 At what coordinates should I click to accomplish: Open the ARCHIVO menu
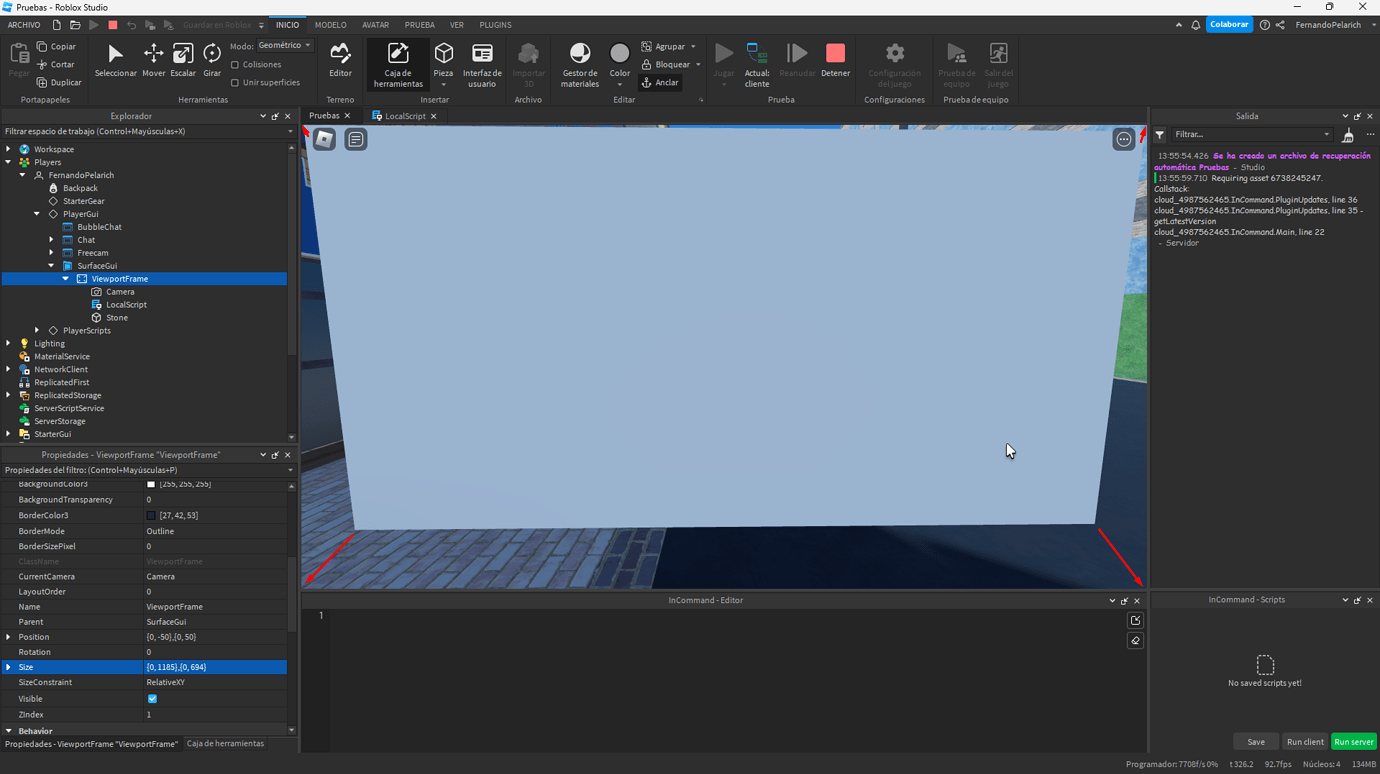[x=24, y=25]
